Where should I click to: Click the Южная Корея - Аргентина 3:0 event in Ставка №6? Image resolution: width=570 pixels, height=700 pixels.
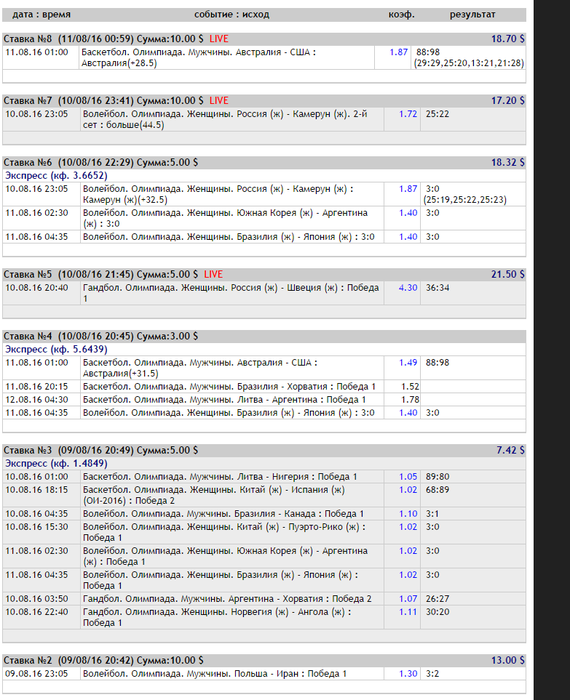[x=225, y=218]
